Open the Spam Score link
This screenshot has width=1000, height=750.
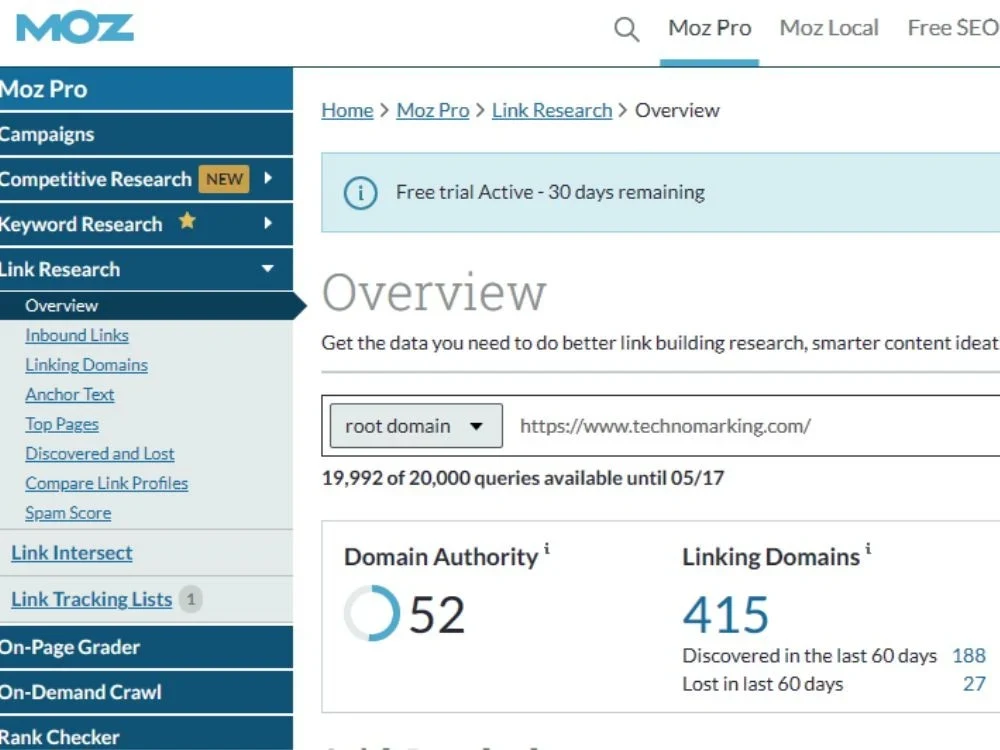click(x=68, y=513)
